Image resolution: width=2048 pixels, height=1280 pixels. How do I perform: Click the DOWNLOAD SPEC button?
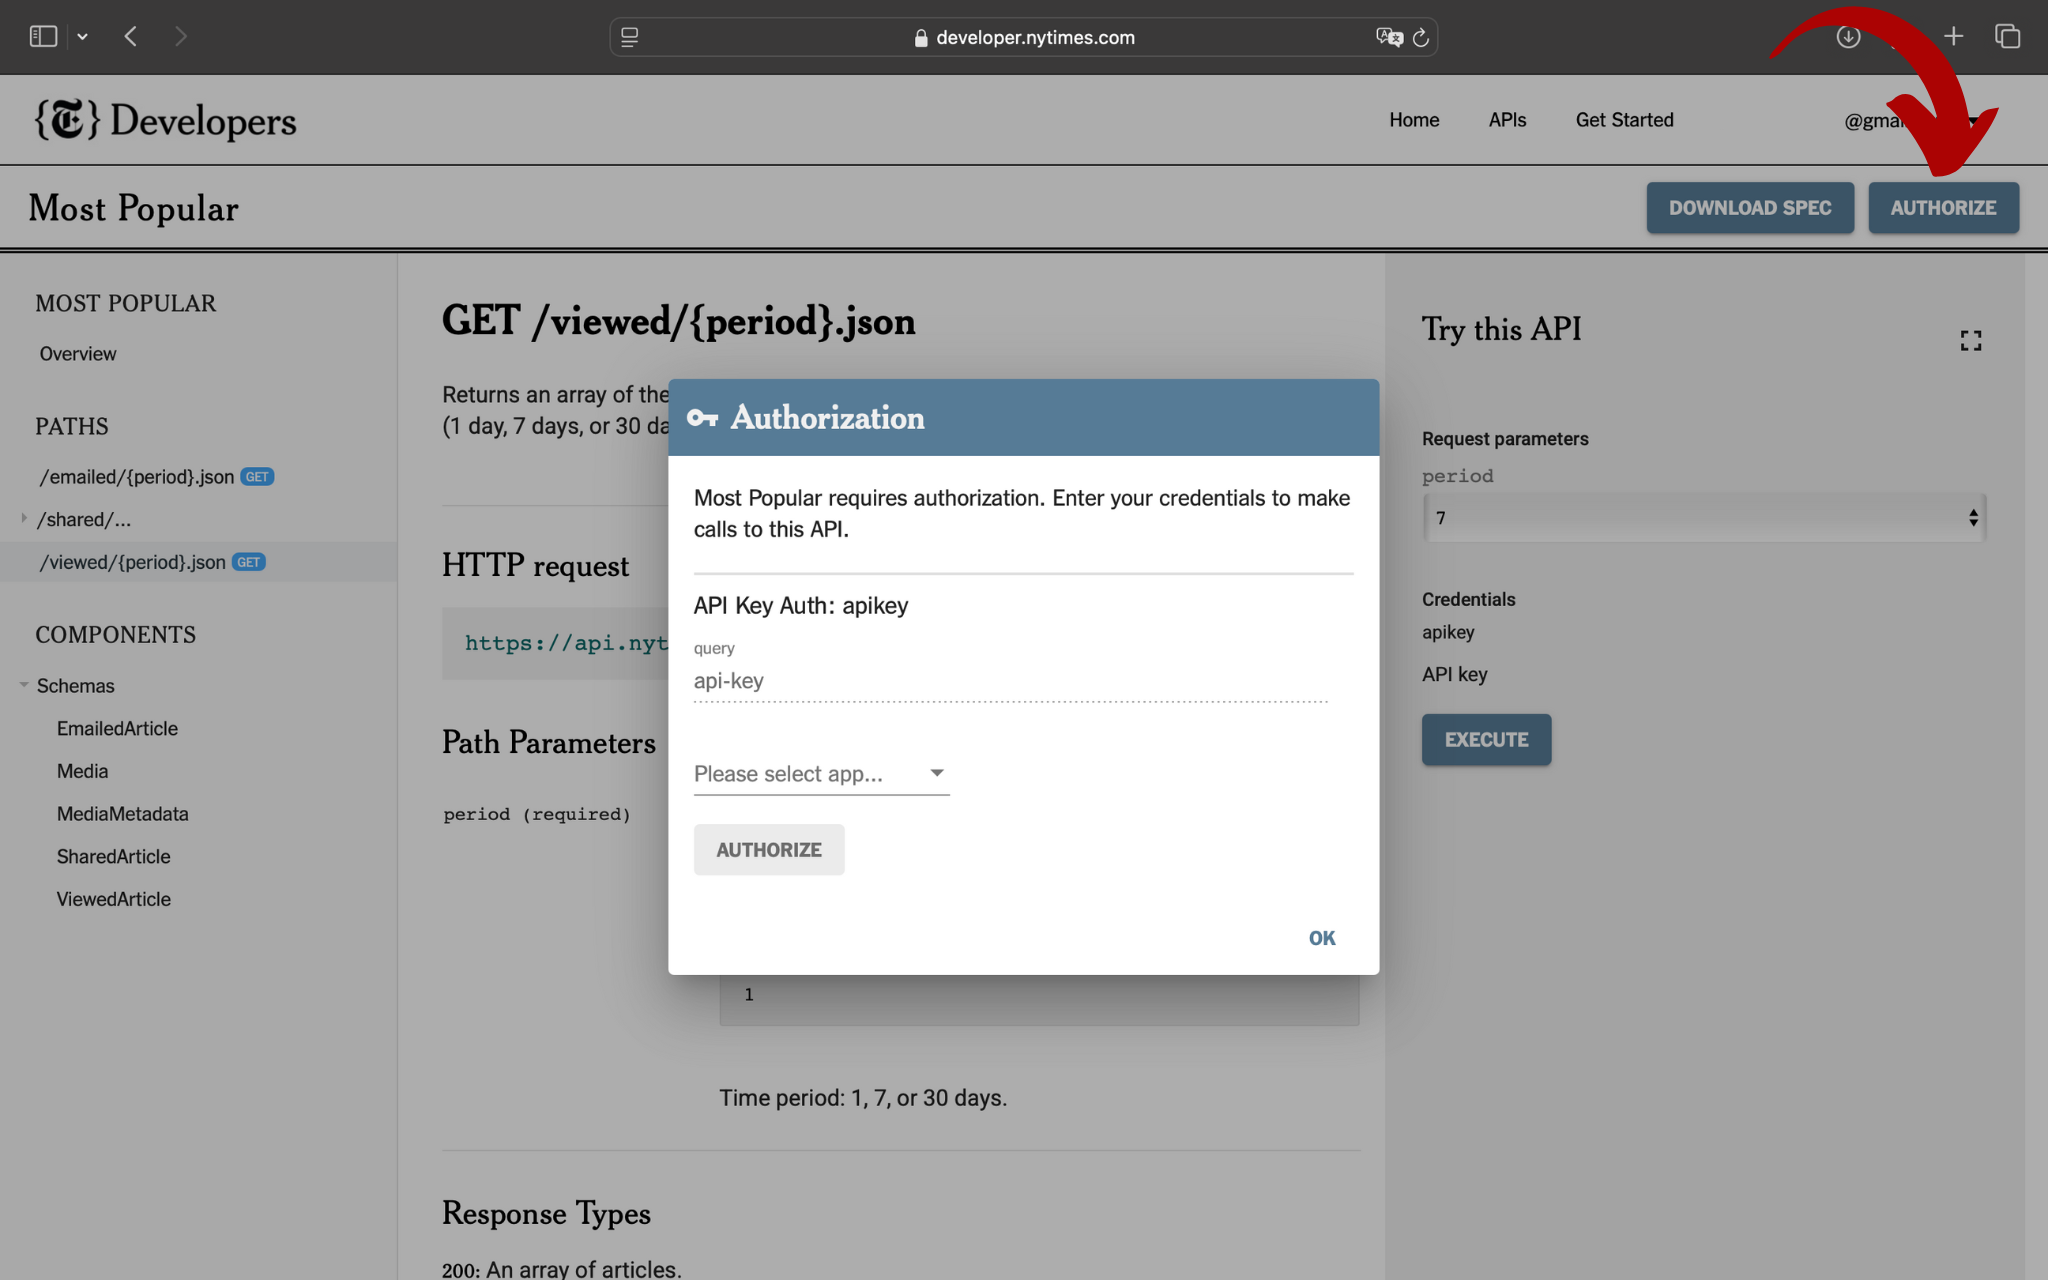coord(1750,208)
